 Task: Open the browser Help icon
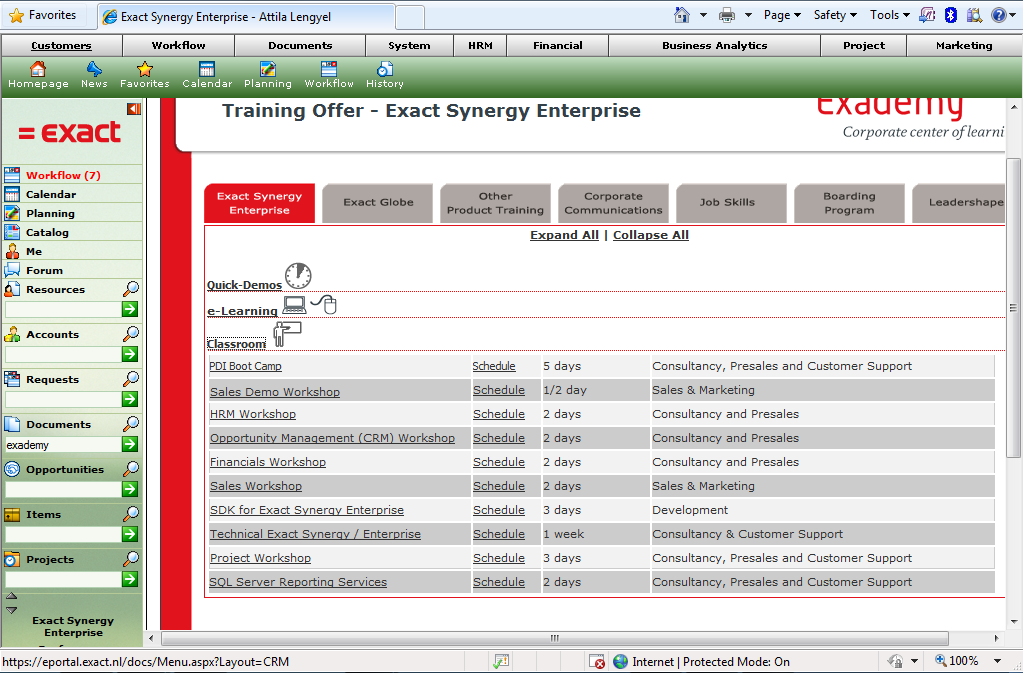[998, 15]
